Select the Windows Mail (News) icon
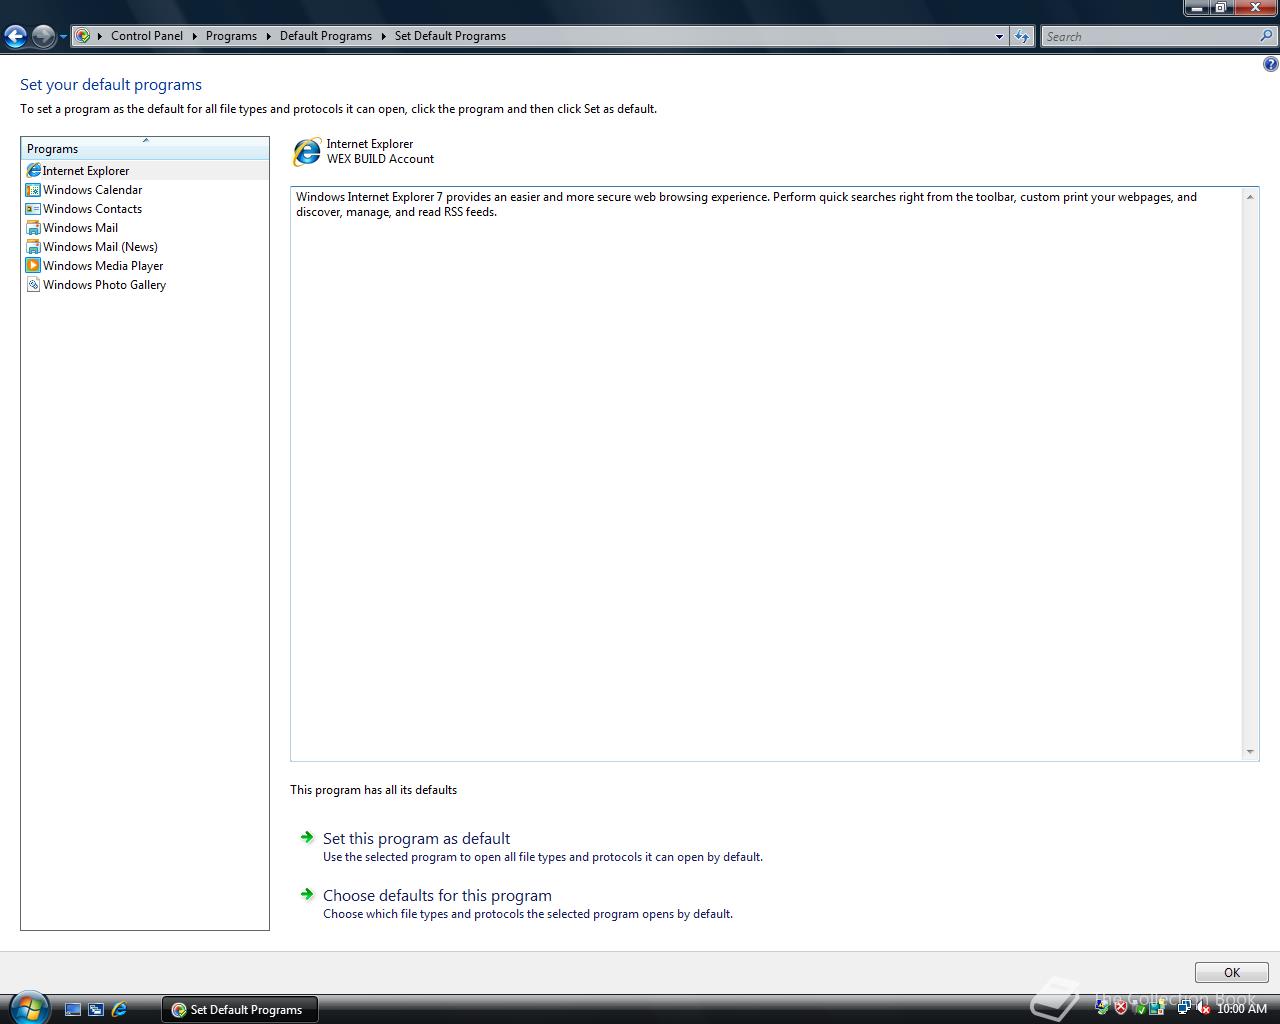Image resolution: width=1280 pixels, height=1024 pixels. click(33, 247)
